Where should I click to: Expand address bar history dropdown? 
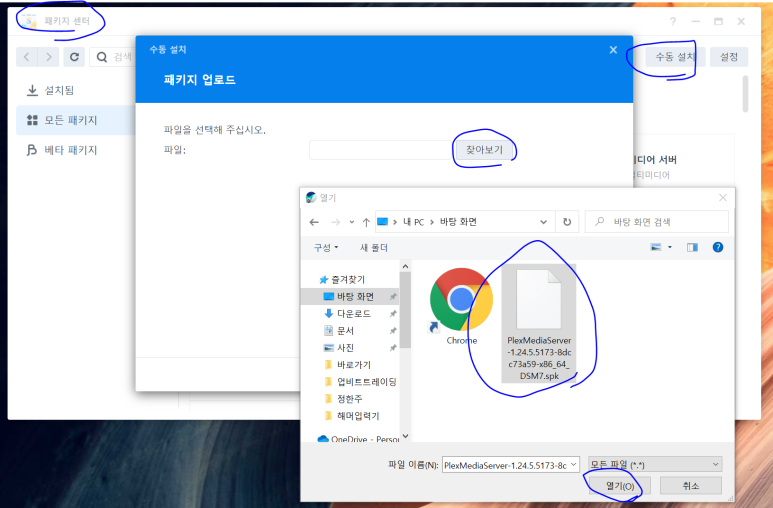[x=543, y=222]
